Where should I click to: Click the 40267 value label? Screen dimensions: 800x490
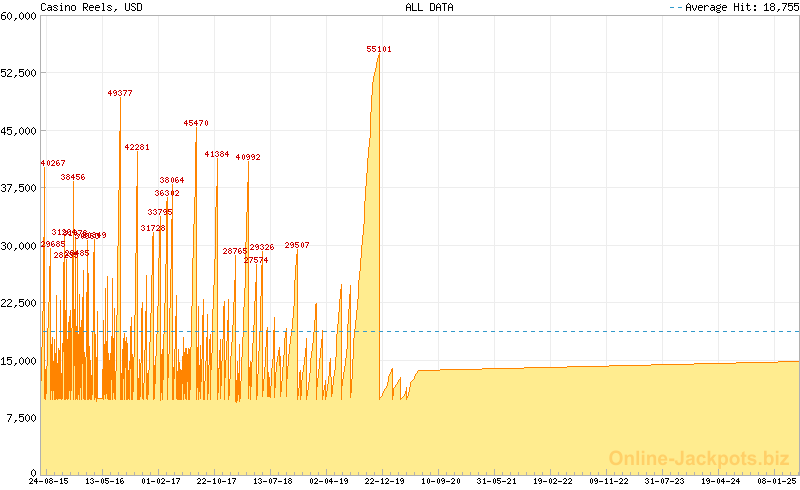pos(53,163)
